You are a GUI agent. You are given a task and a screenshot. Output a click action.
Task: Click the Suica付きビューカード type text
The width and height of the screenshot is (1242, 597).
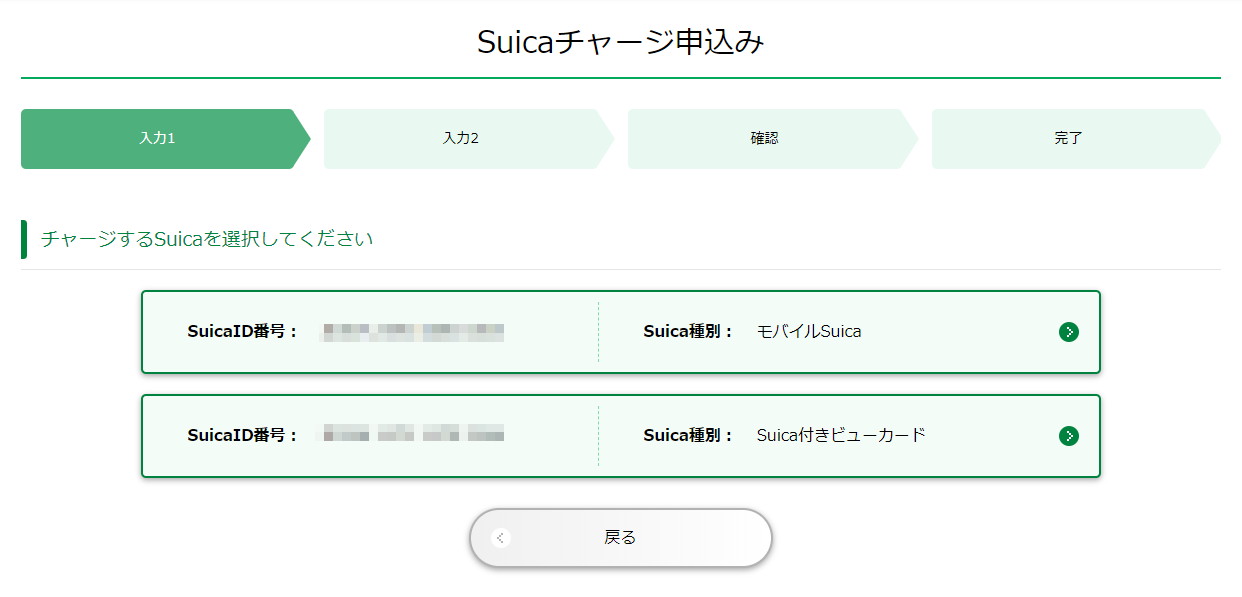coord(841,436)
